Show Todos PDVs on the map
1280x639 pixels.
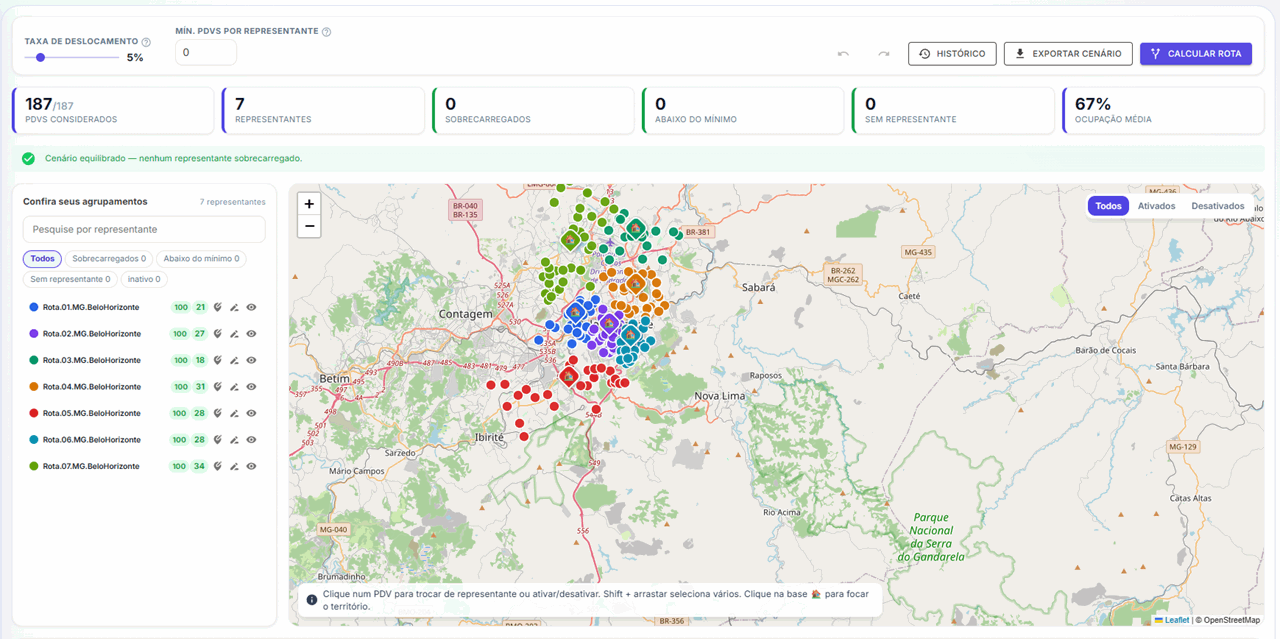tap(1108, 206)
